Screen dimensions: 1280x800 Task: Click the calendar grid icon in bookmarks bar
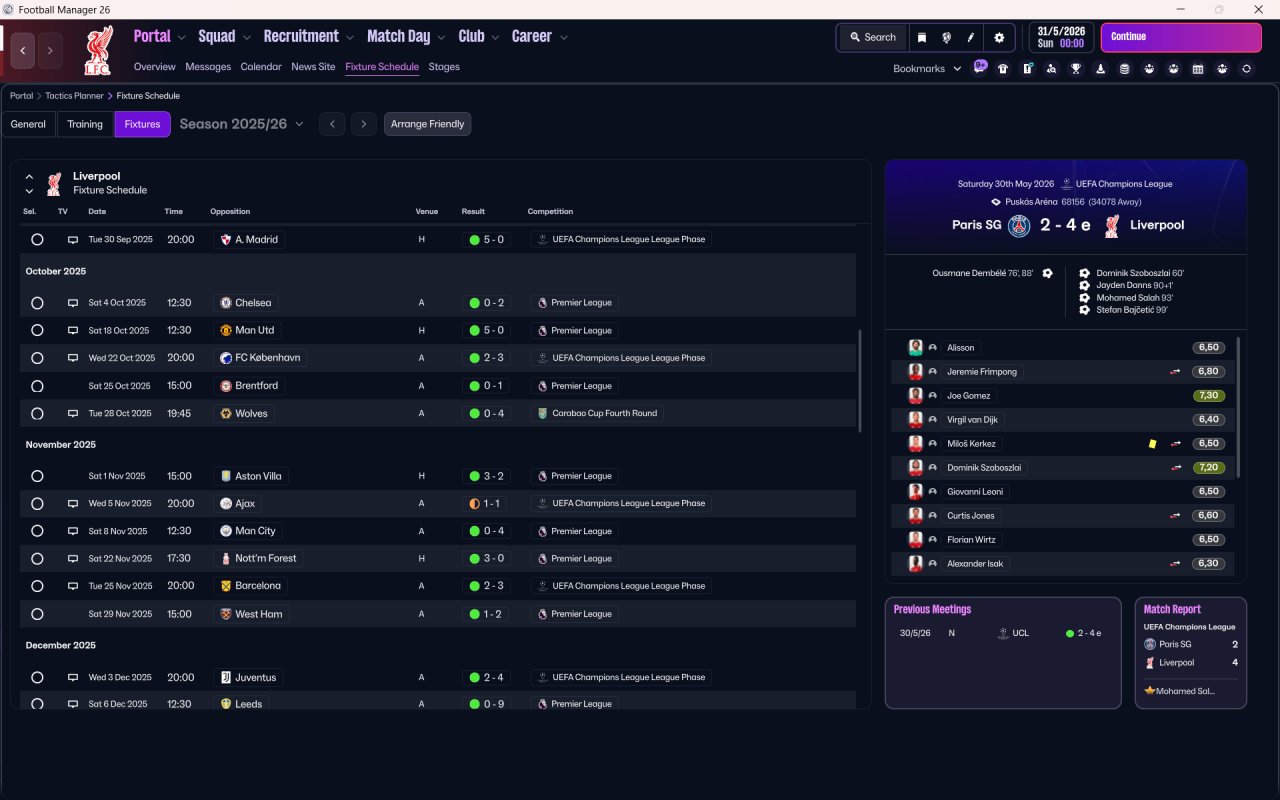[1197, 69]
